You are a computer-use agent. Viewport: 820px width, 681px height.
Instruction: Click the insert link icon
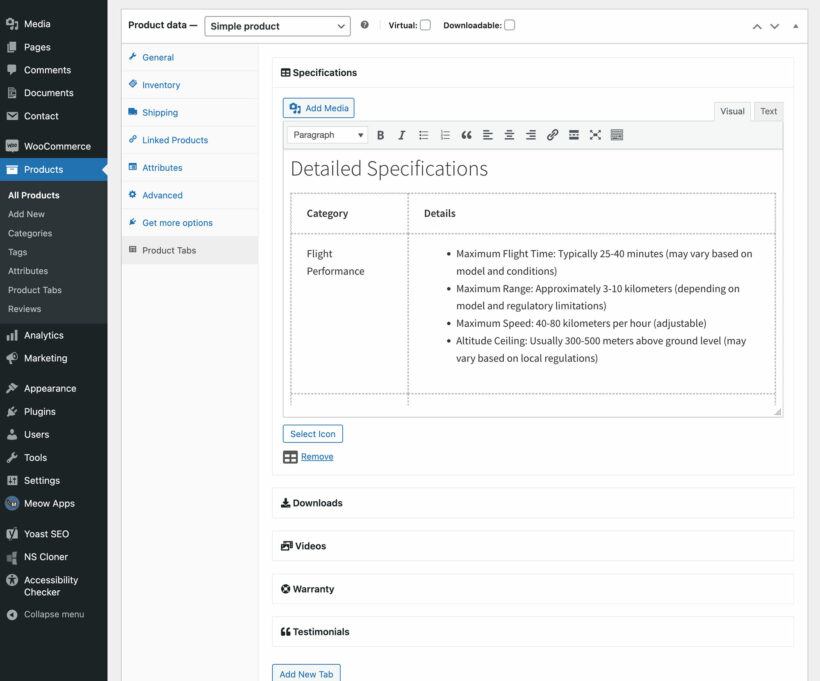[552, 135]
